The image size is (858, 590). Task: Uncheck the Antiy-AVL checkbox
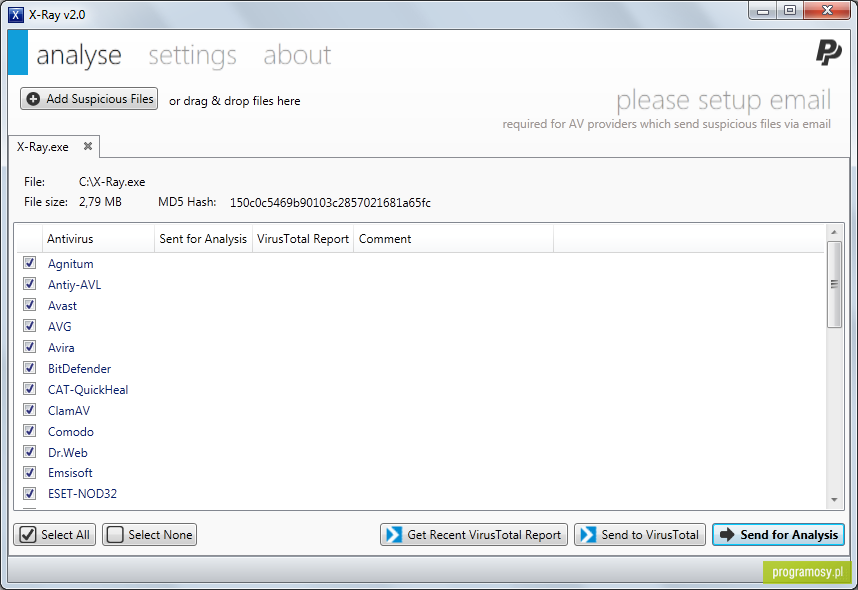[30, 284]
